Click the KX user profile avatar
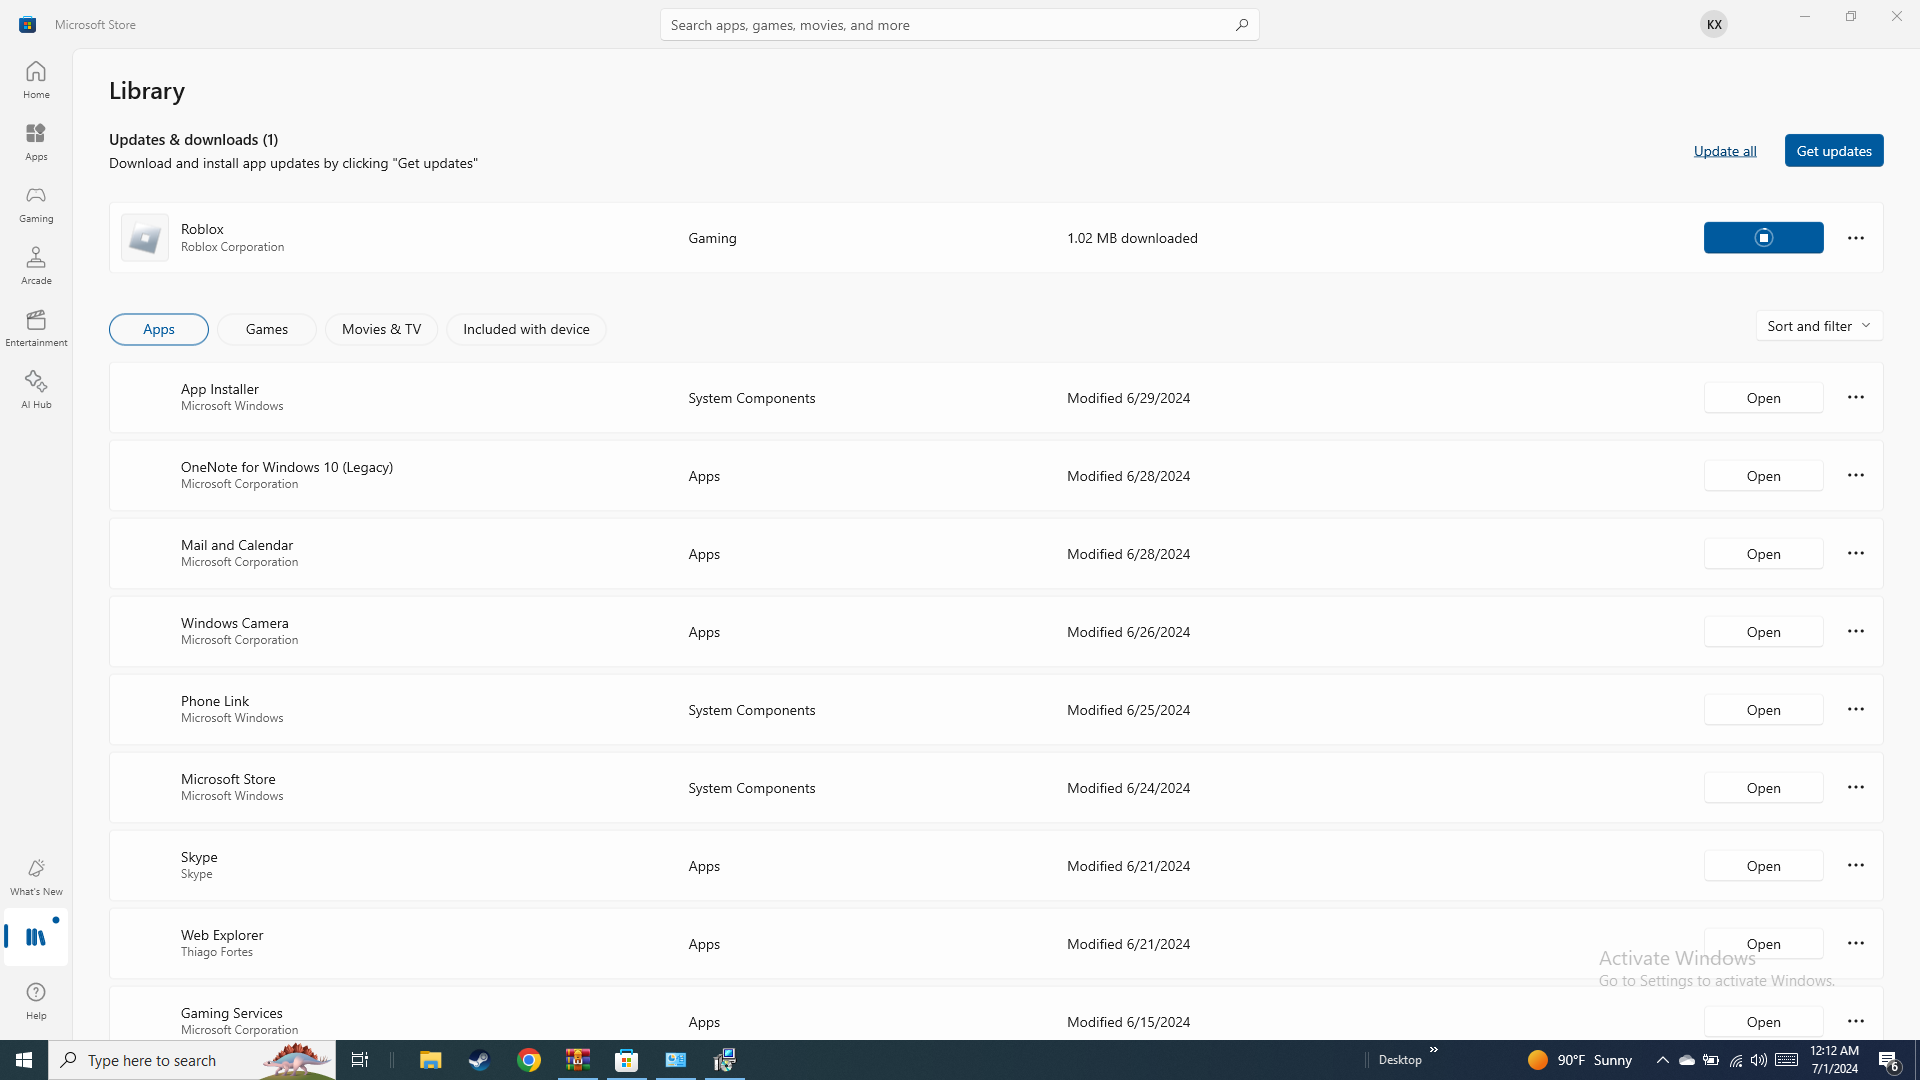 1713,24
